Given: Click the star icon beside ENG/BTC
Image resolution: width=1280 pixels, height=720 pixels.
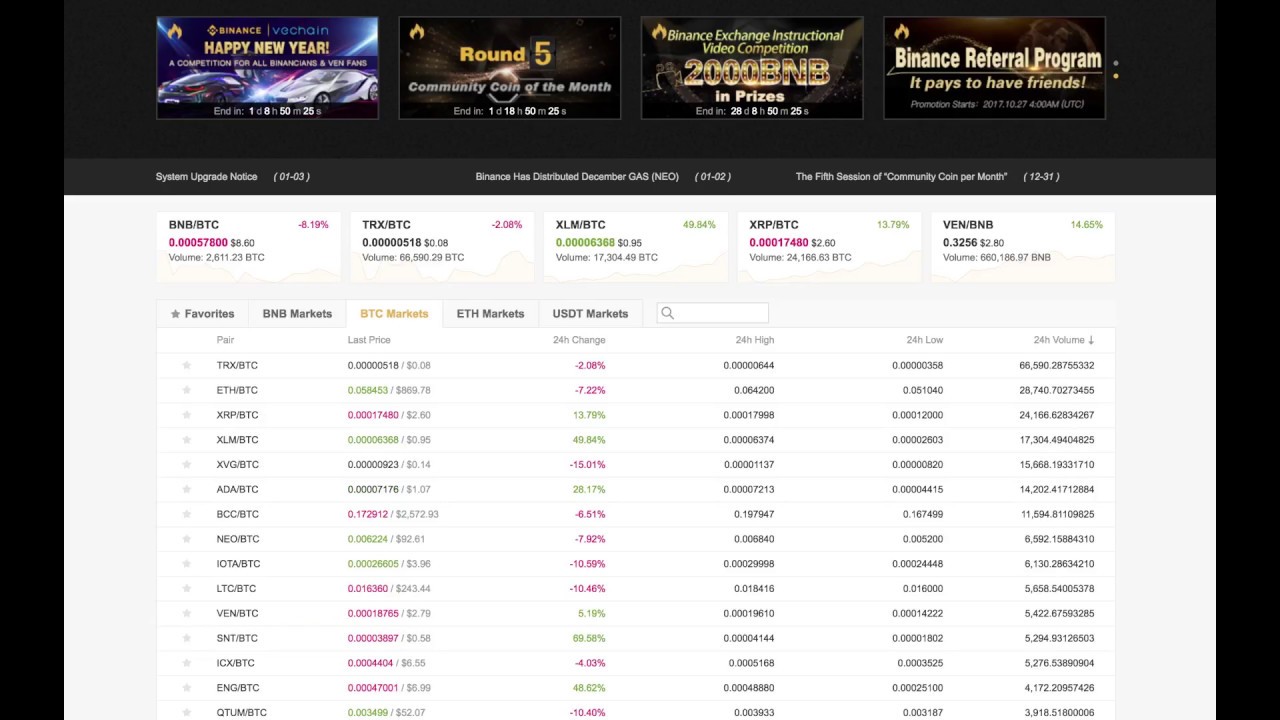Looking at the screenshot, I should click(186, 688).
